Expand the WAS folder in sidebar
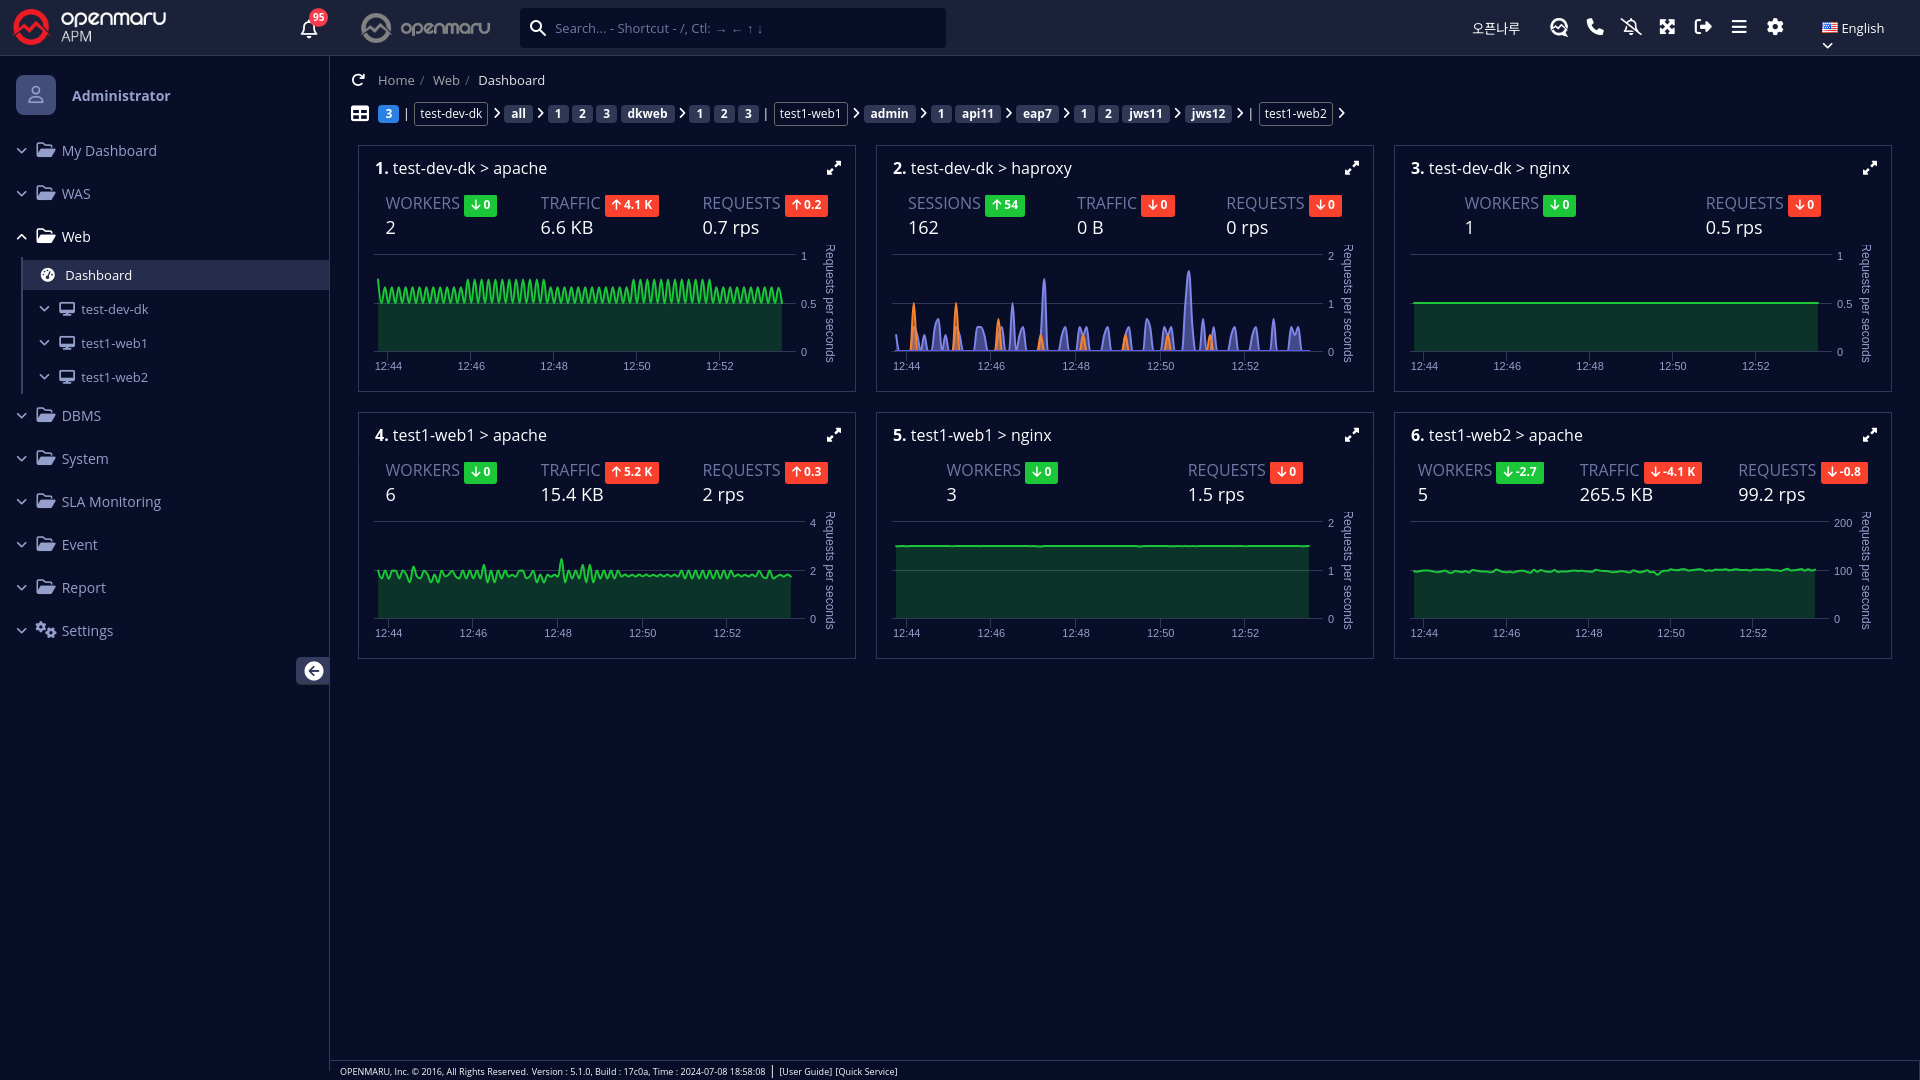The height and width of the screenshot is (1080, 1920). click(x=76, y=194)
